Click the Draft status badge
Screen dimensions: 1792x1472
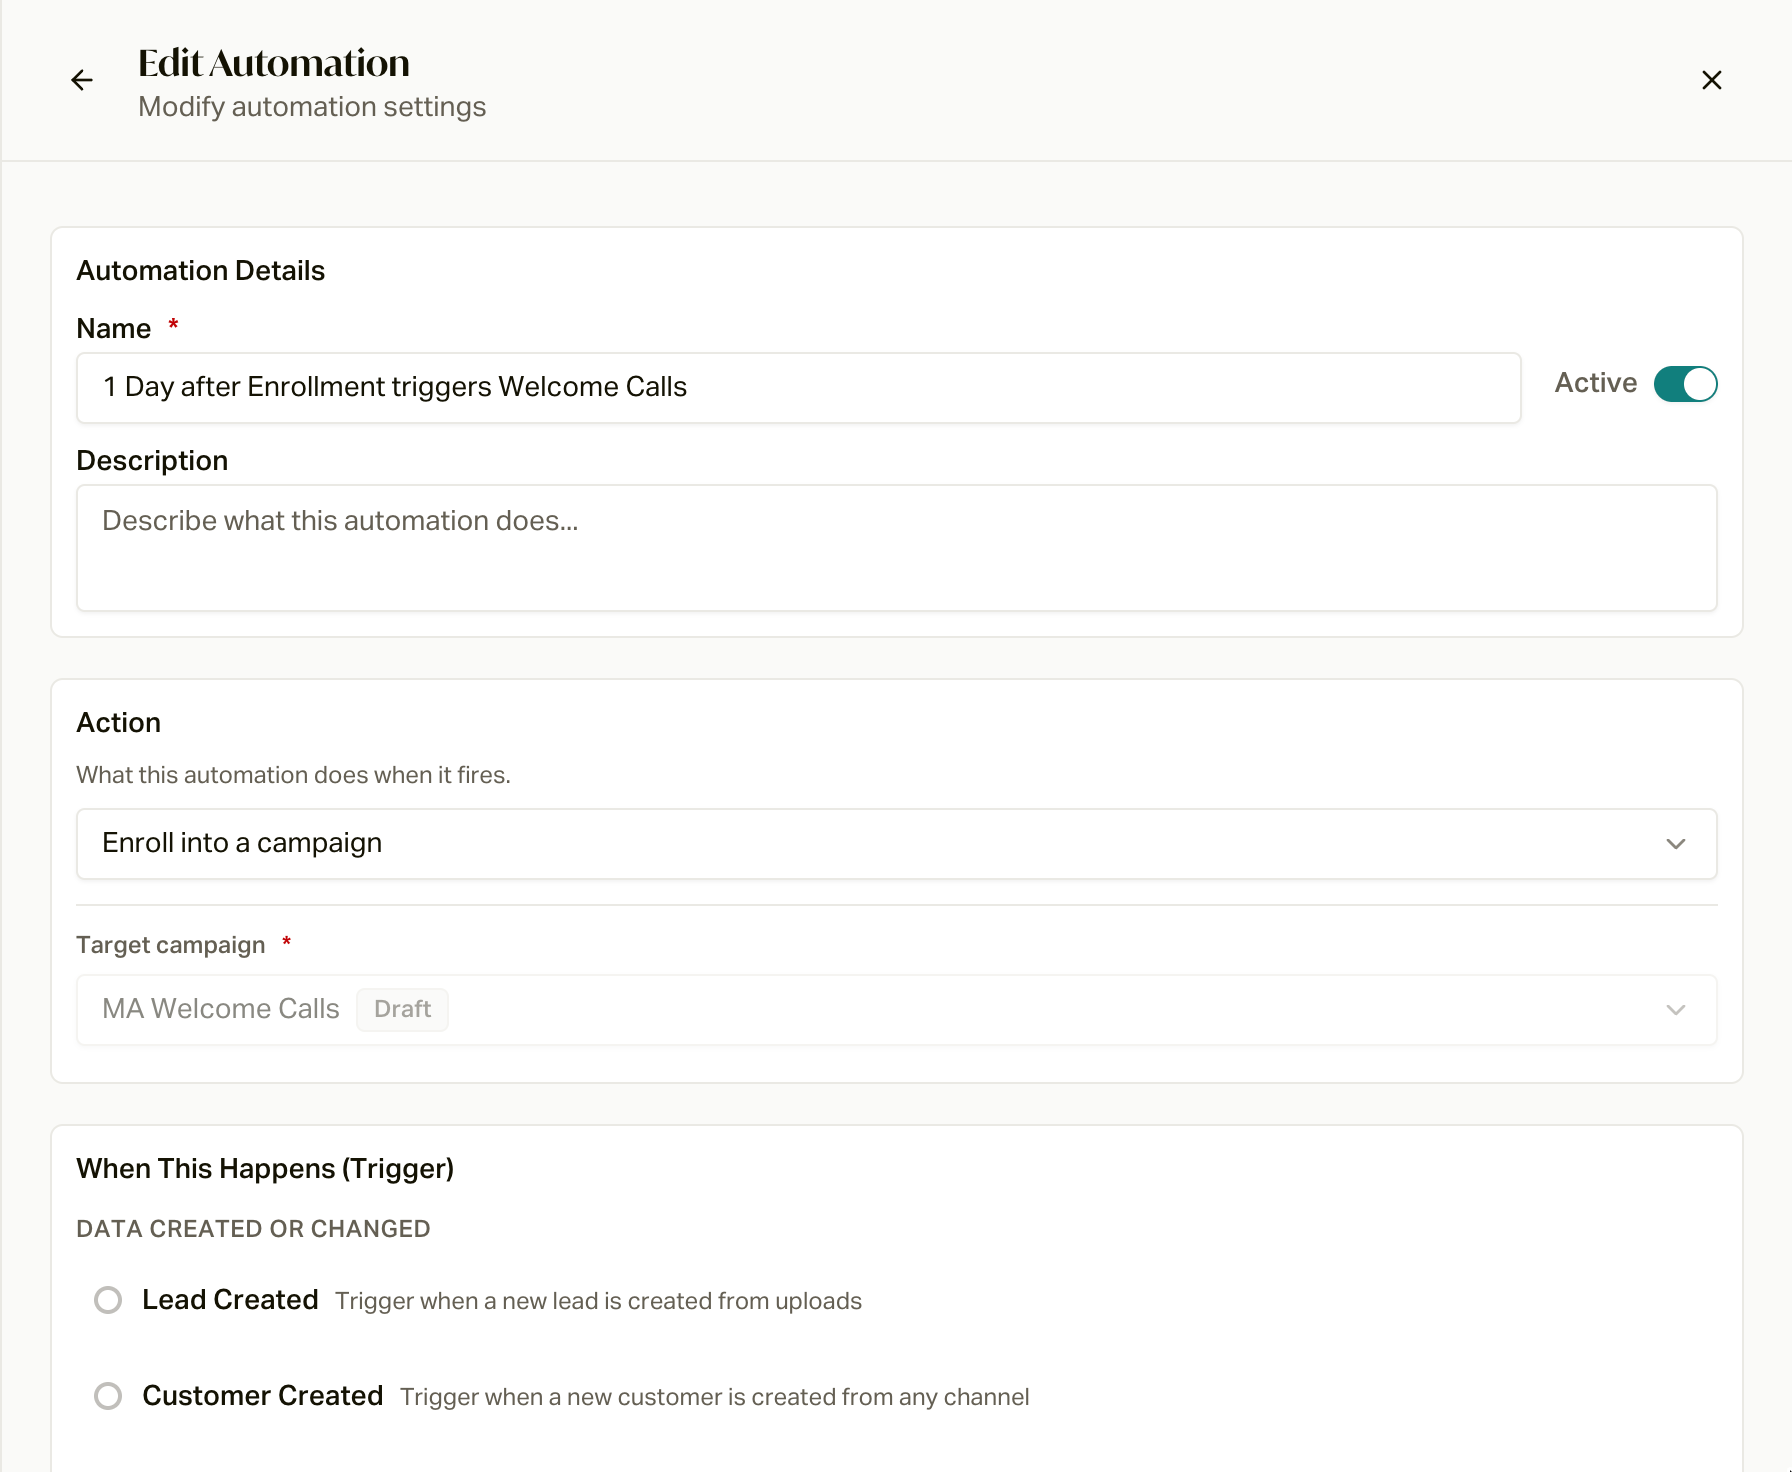(x=402, y=1009)
